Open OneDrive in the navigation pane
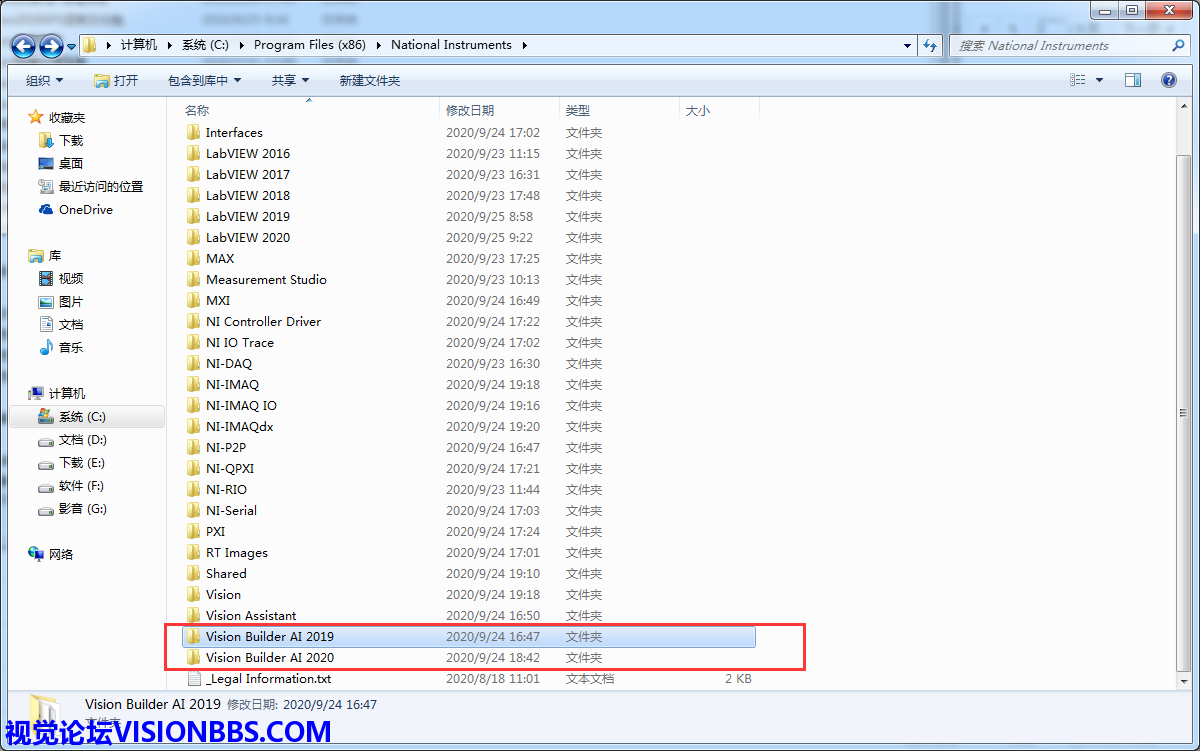Viewport: 1200px width, 751px height. [86, 209]
